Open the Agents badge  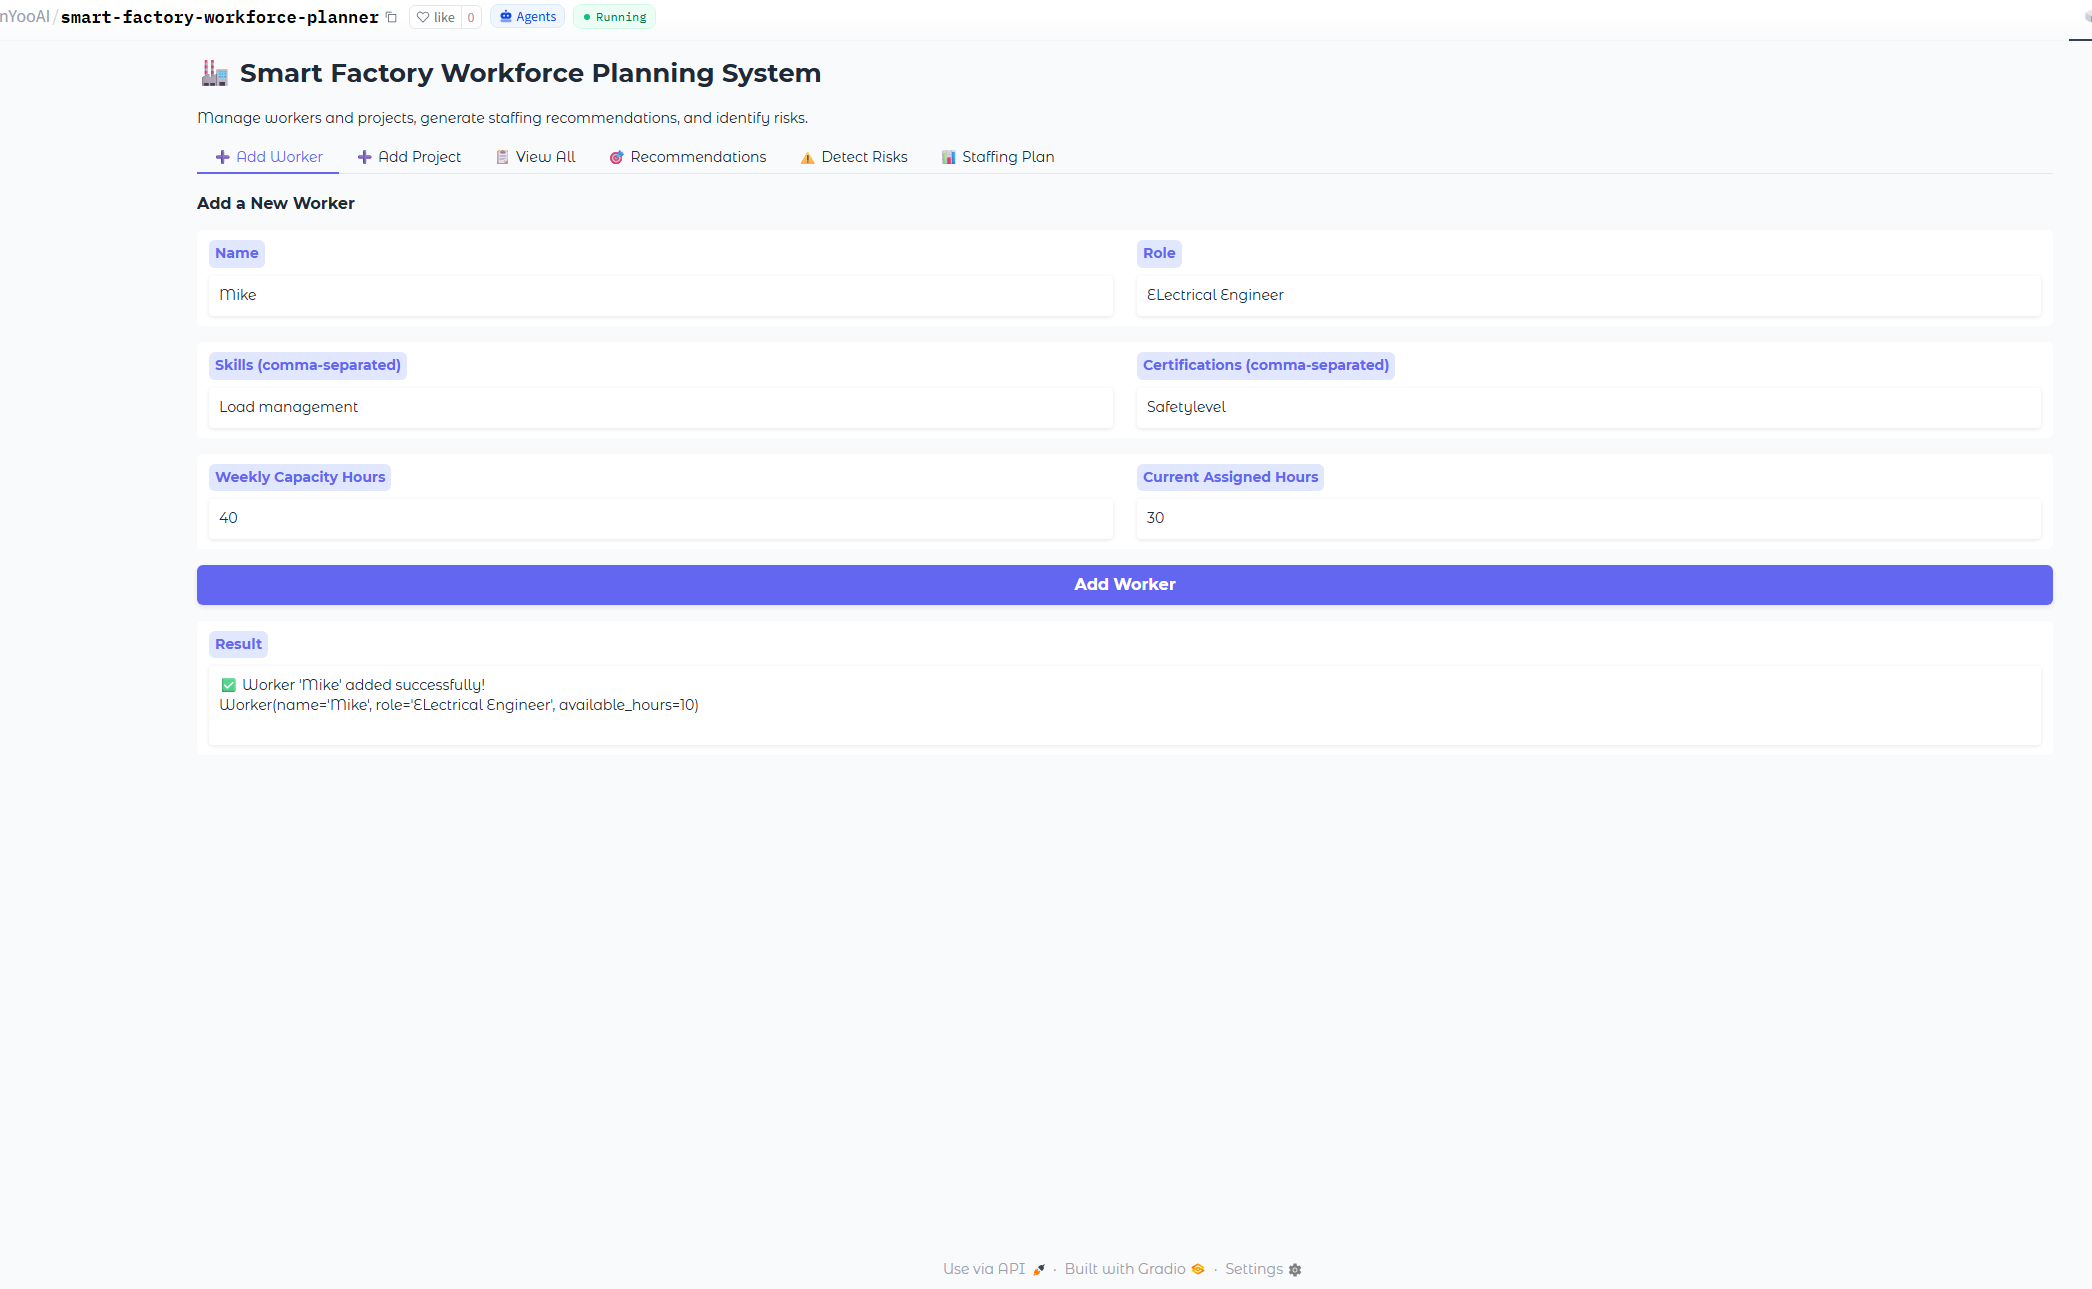527,17
